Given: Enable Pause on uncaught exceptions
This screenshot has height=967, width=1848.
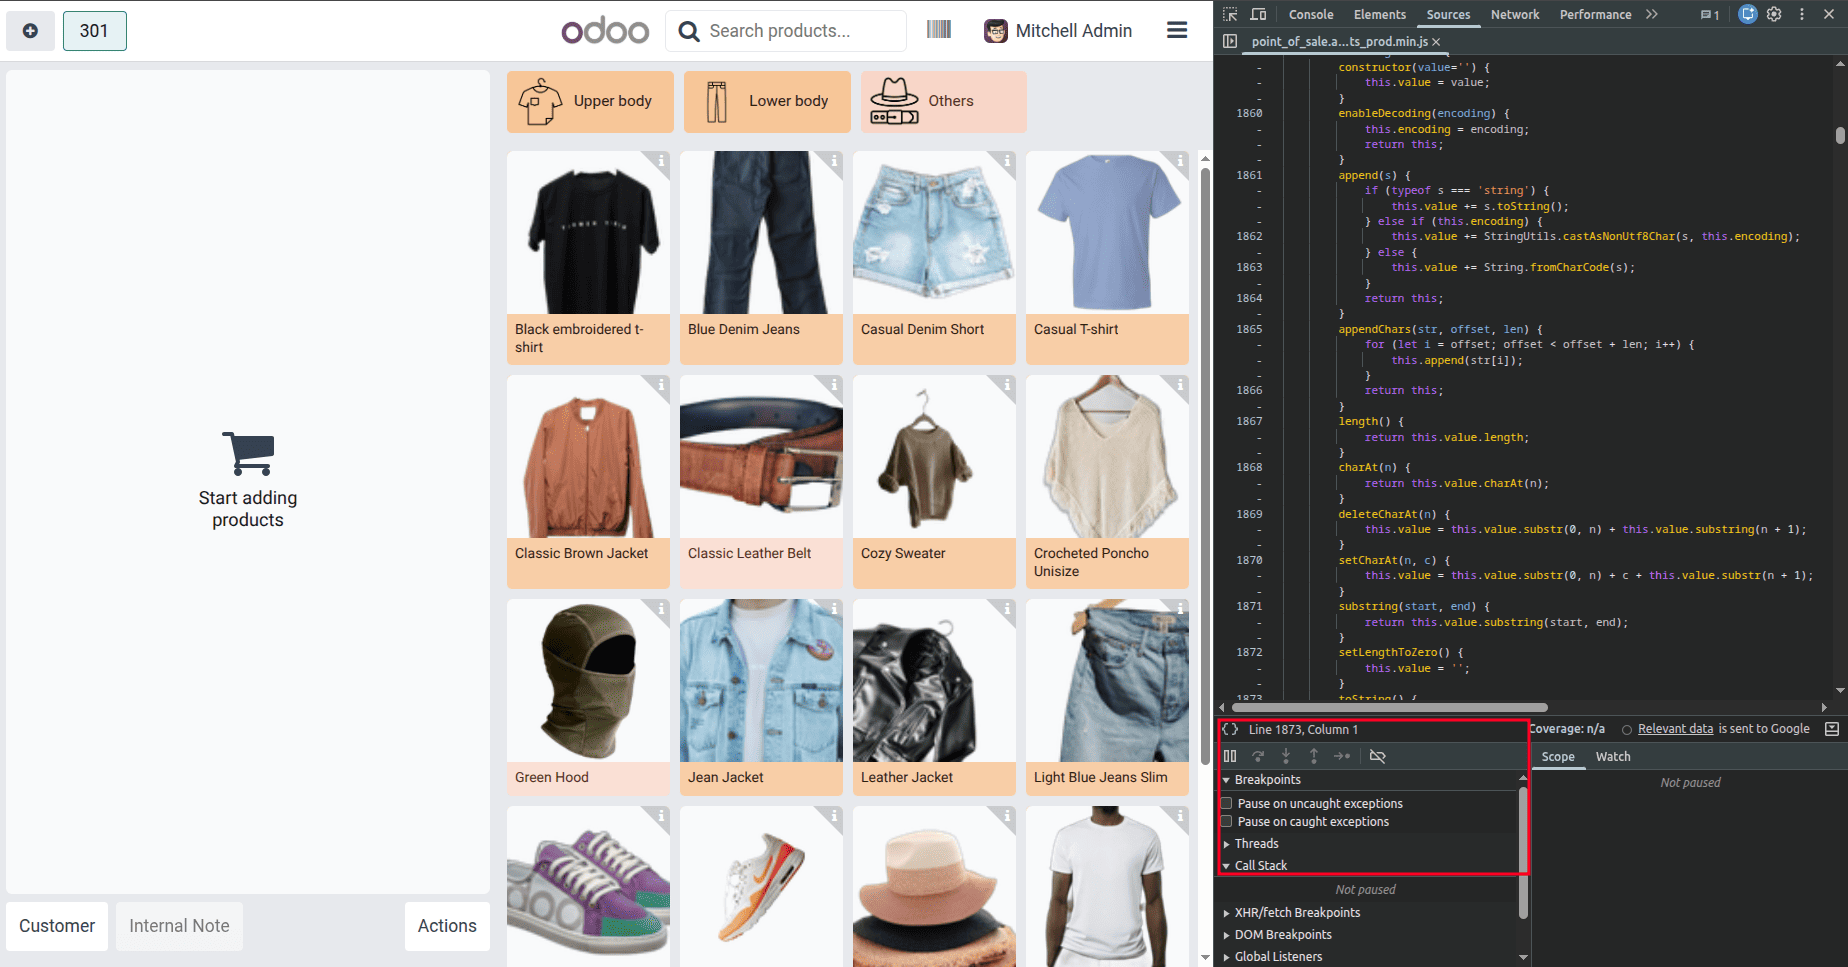Looking at the screenshot, I should pos(1226,803).
